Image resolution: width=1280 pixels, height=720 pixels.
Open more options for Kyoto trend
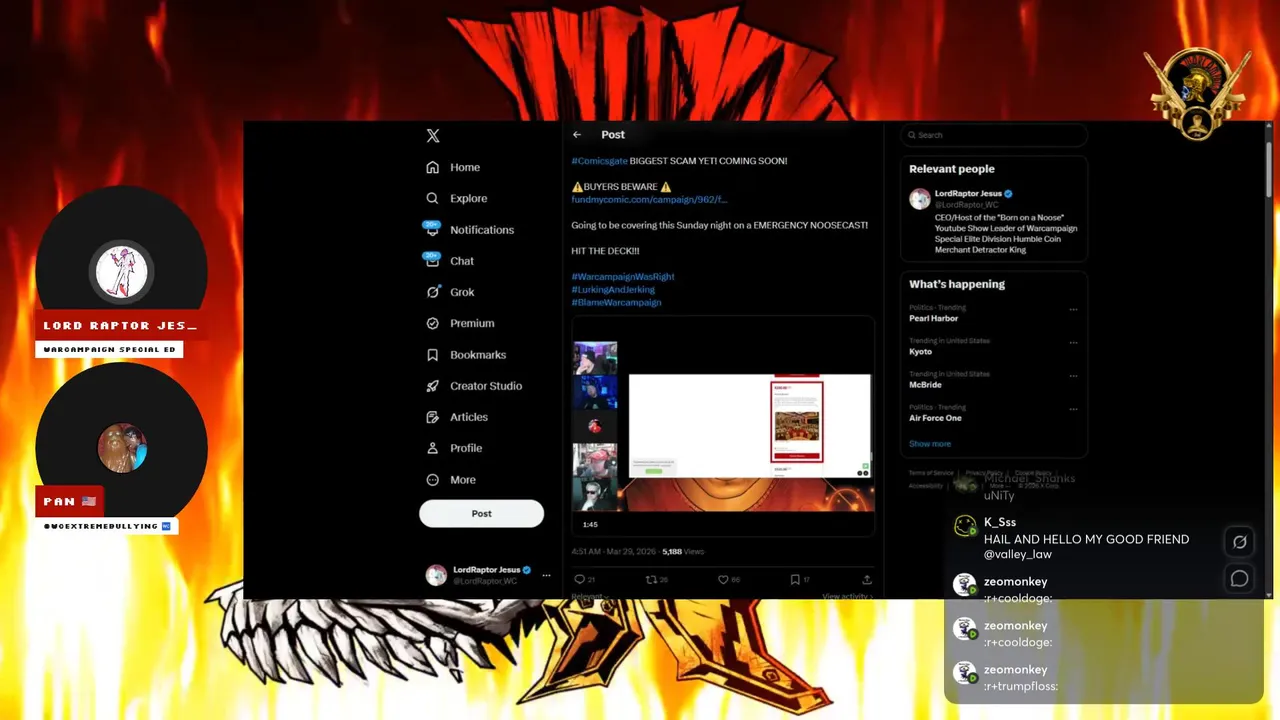coord(1073,342)
